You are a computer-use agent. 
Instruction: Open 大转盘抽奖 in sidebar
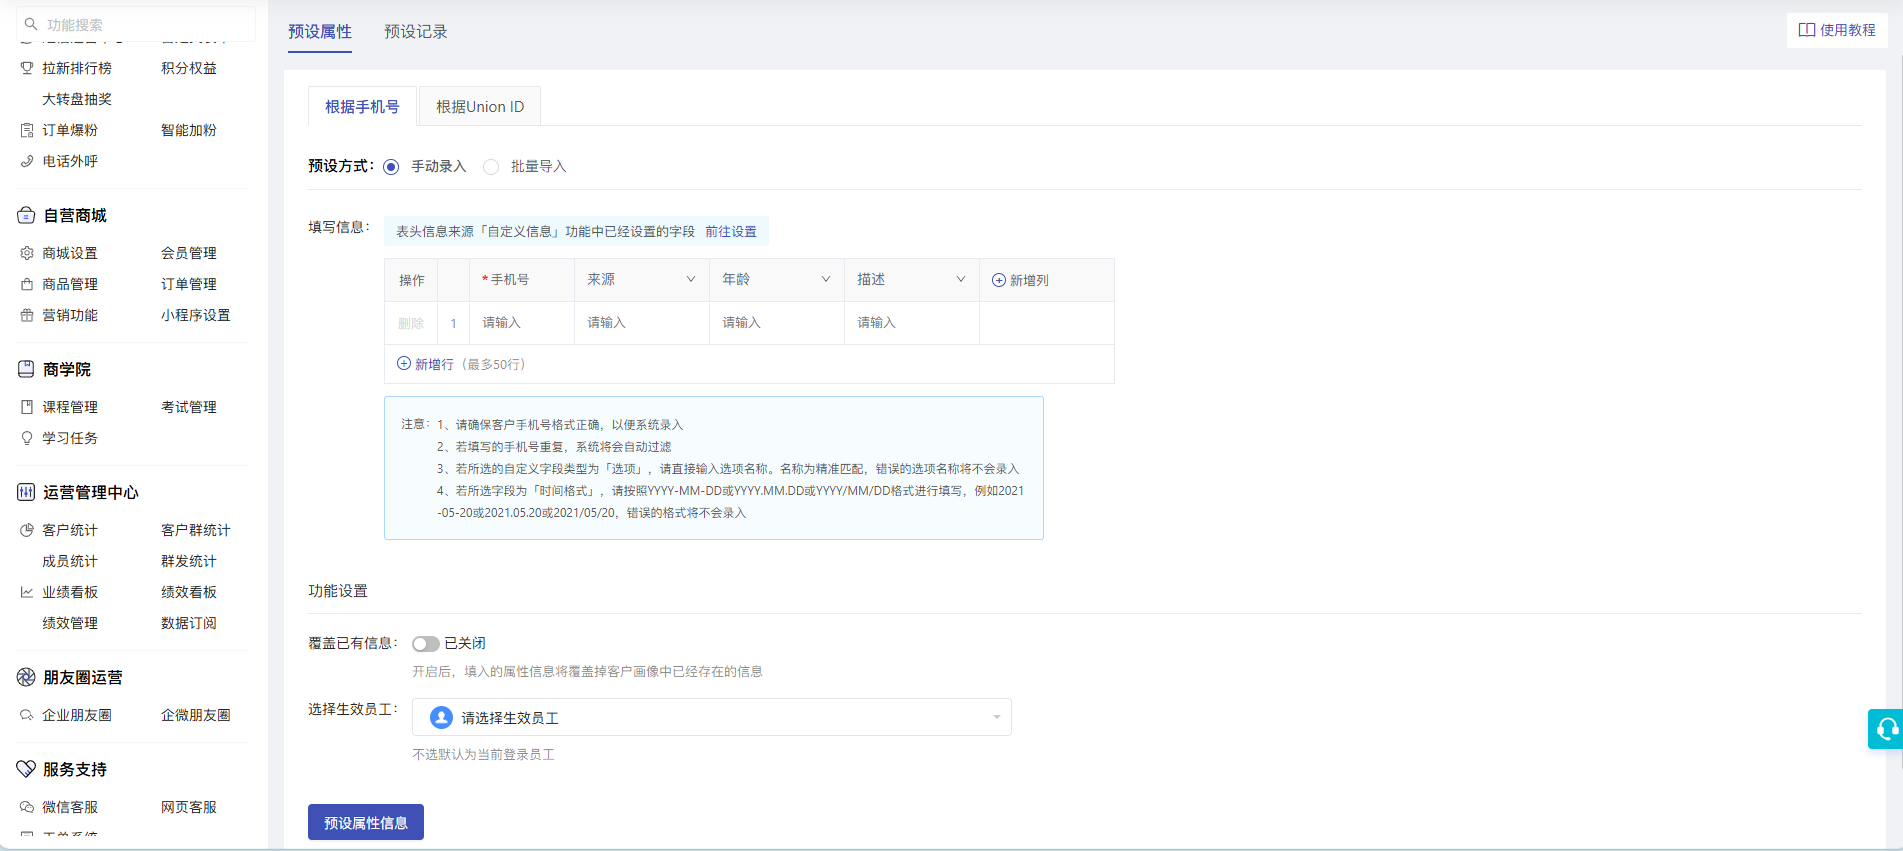[77, 99]
